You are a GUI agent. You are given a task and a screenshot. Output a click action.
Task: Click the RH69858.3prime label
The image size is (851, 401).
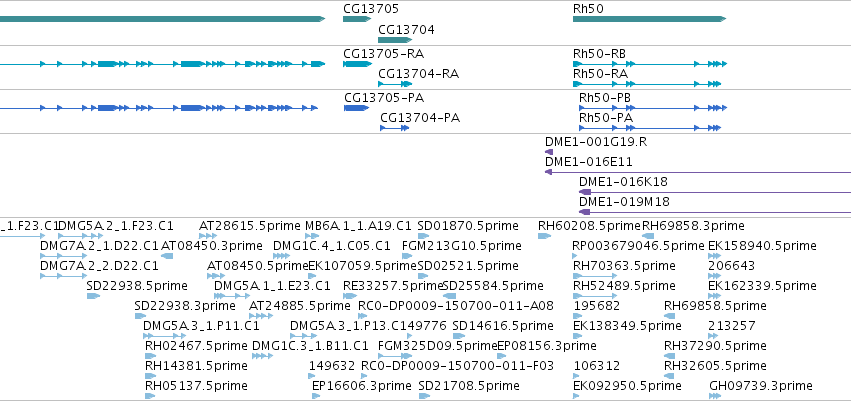(x=694, y=226)
